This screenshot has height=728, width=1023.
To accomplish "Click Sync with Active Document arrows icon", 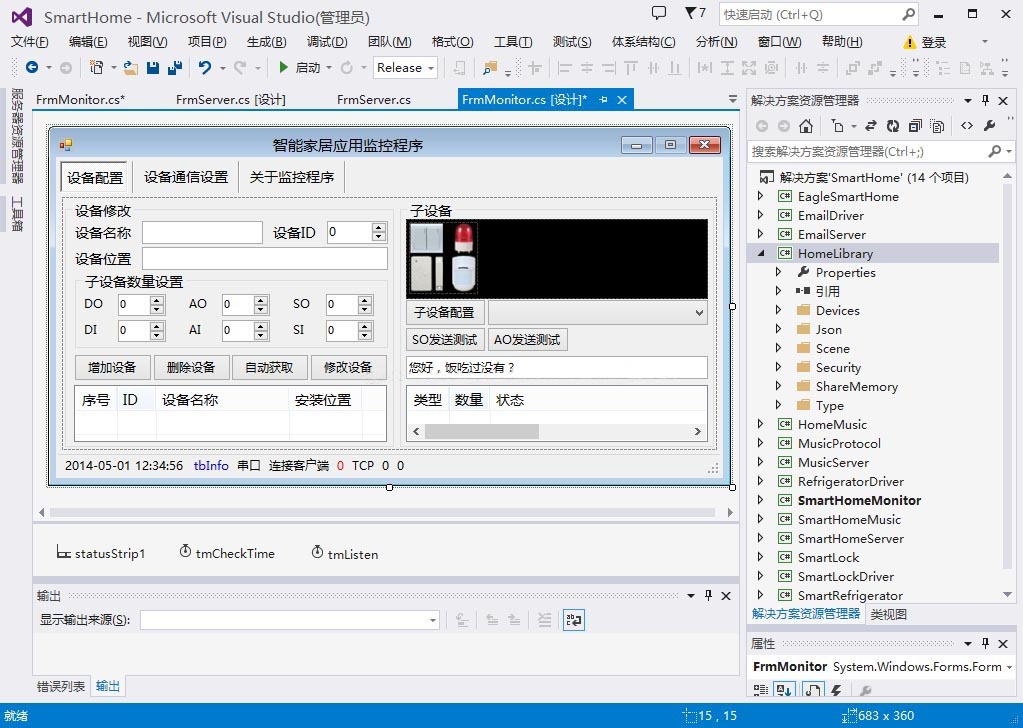I will click(870, 126).
